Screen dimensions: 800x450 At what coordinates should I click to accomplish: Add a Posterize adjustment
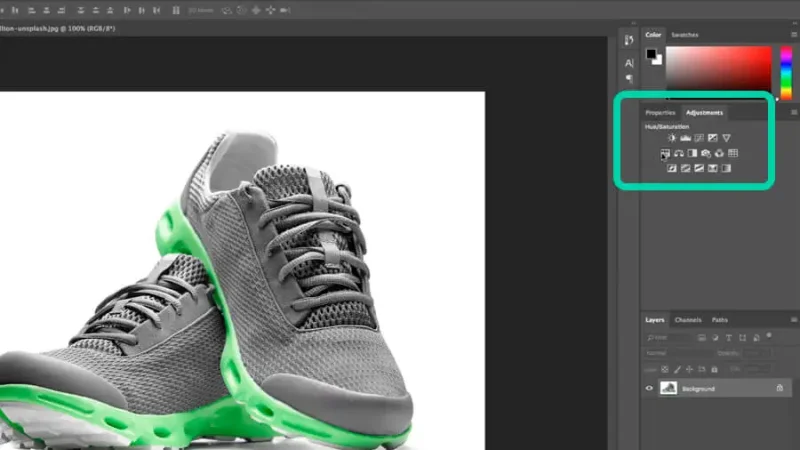(686, 168)
